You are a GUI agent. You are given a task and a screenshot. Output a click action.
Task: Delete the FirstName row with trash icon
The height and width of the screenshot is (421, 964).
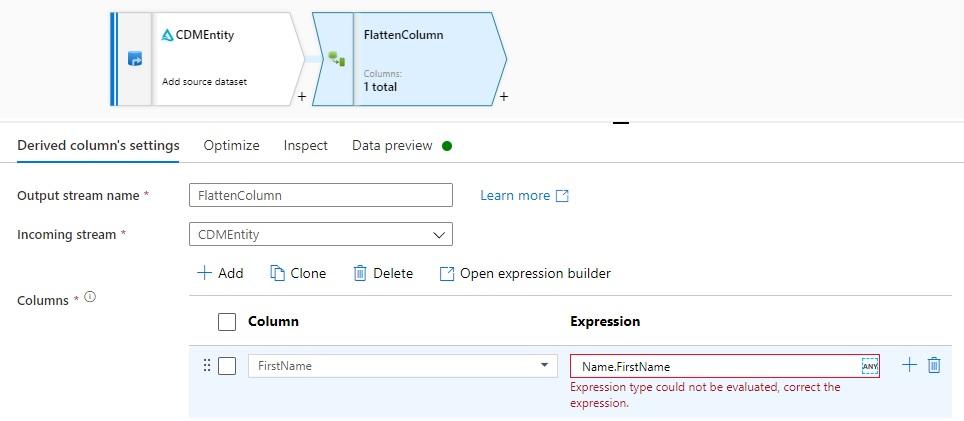coord(934,365)
